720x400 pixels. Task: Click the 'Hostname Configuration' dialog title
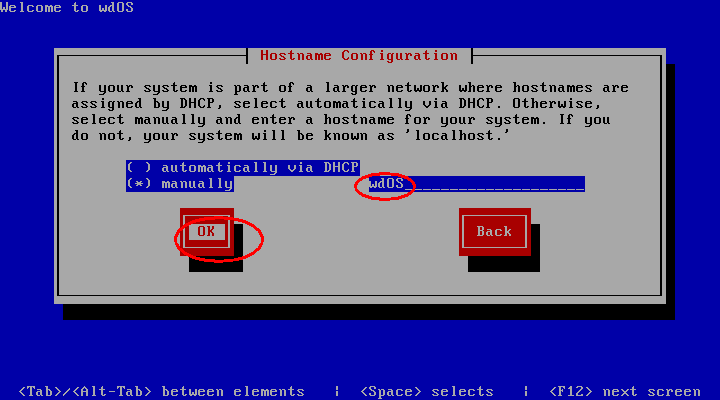point(359,56)
